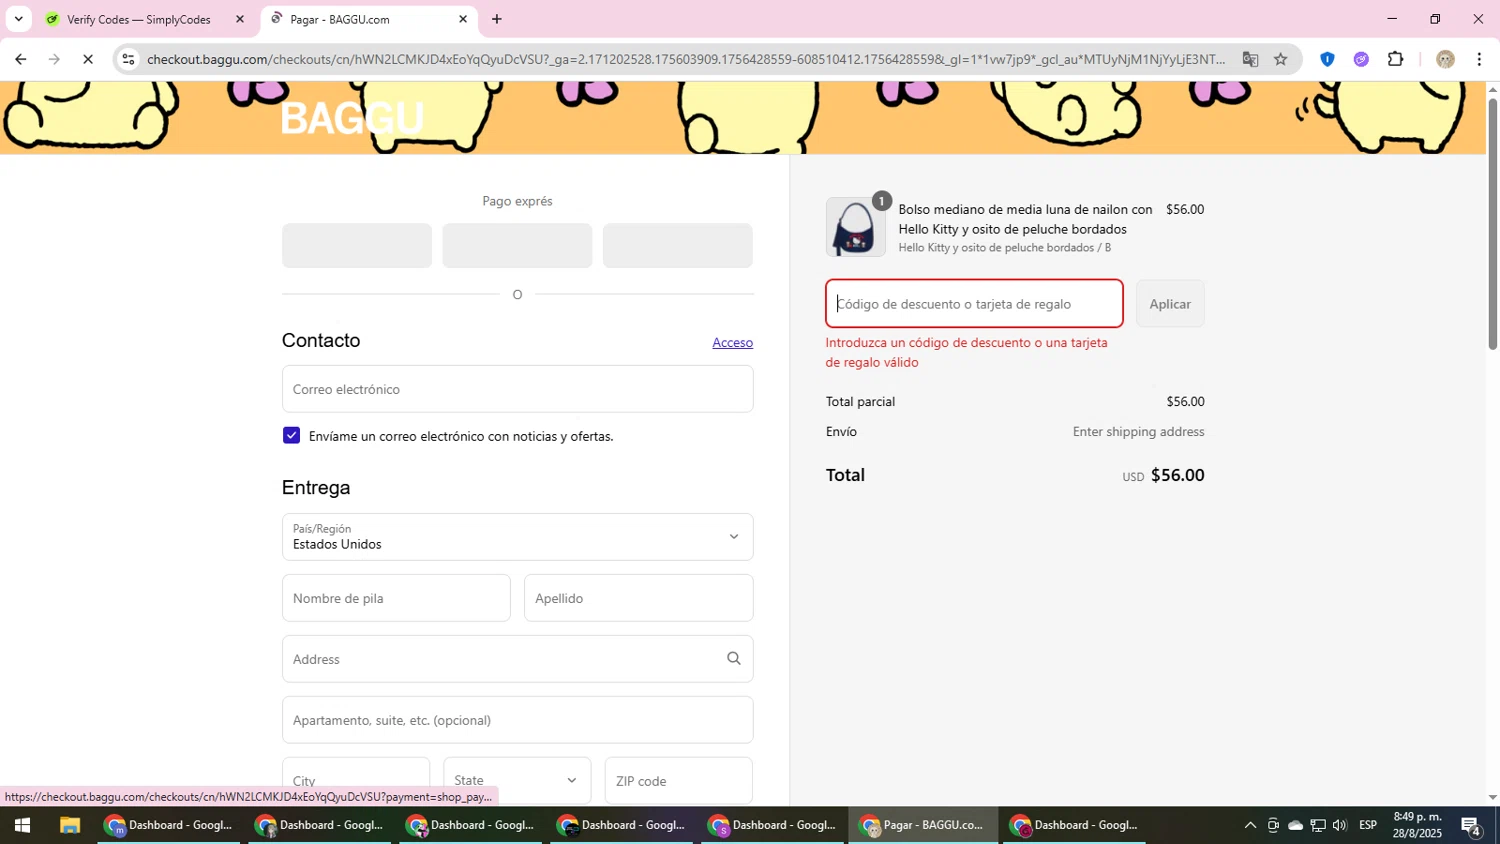The width and height of the screenshot is (1500, 844).
Task: Open the Bitwarden shield extension
Action: tap(1327, 59)
